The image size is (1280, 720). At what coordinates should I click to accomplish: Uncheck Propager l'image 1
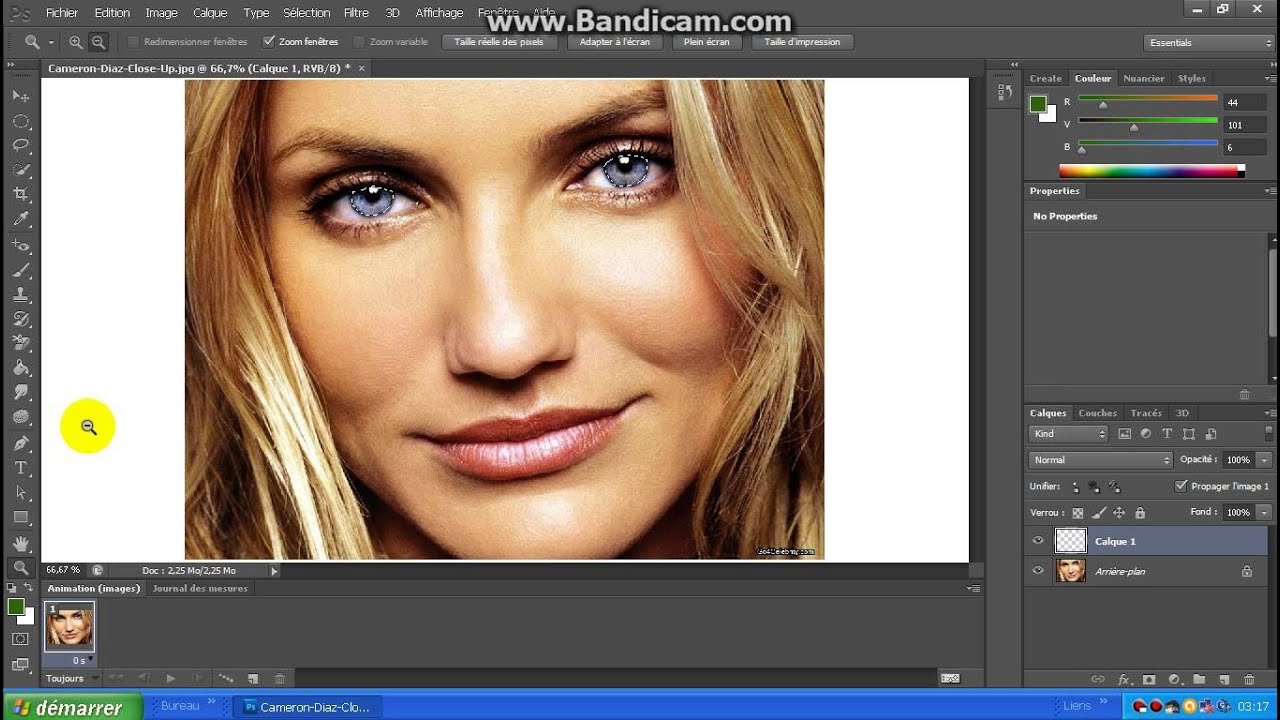pos(1181,486)
